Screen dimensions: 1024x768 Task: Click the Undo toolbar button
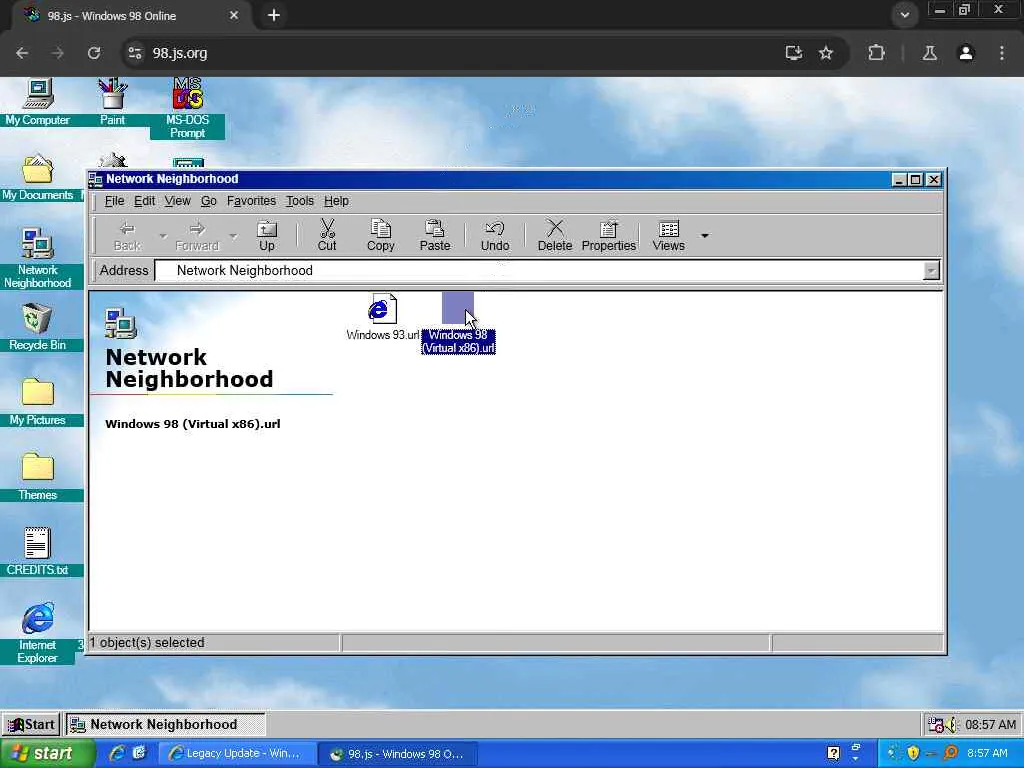(495, 236)
